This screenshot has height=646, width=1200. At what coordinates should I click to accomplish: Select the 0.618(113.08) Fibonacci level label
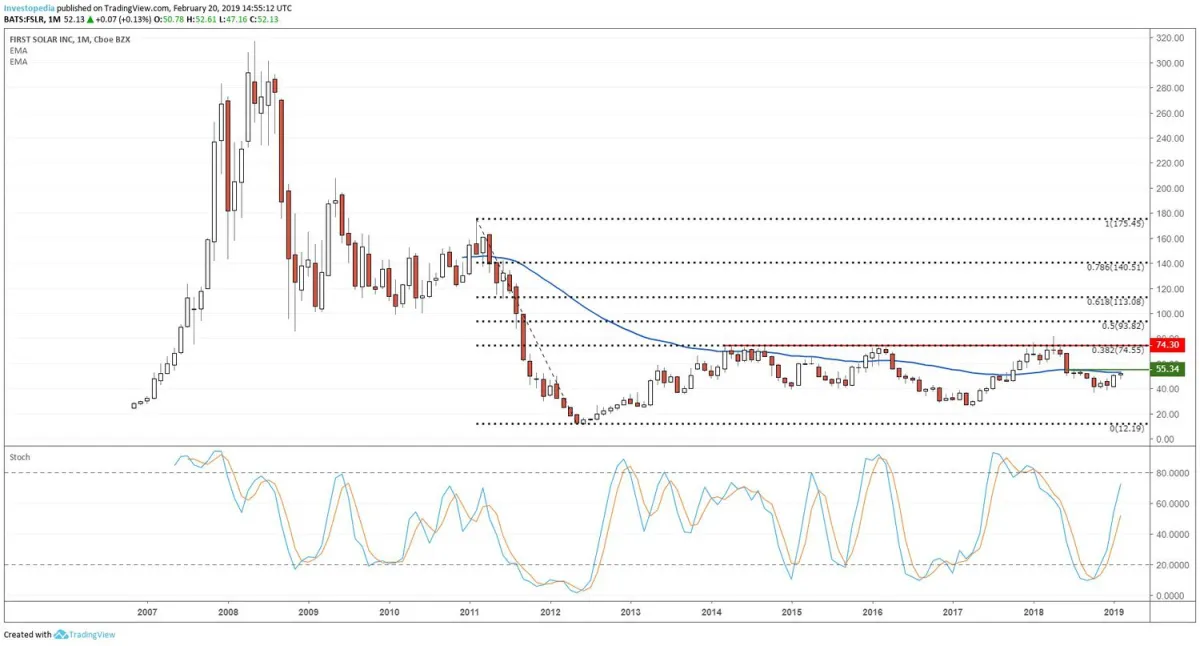pyautogui.click(x=1115, y=302)
